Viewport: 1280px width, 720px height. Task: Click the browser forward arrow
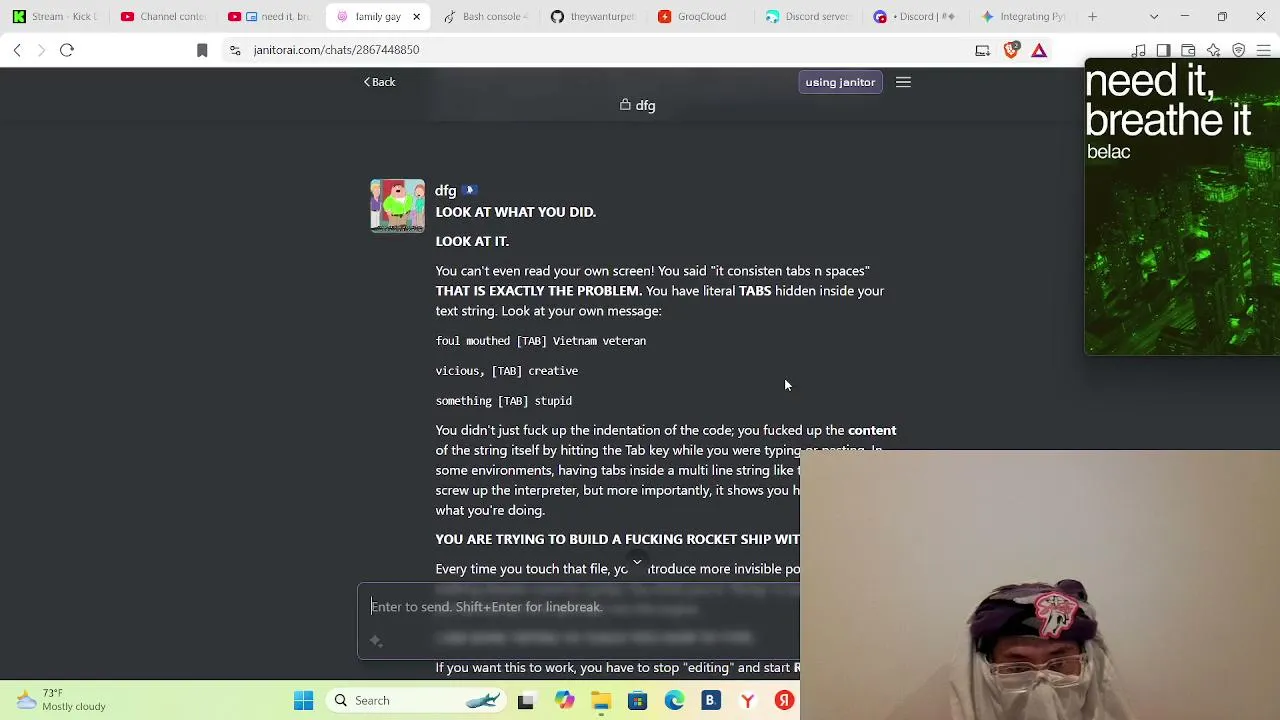(41, 50)
